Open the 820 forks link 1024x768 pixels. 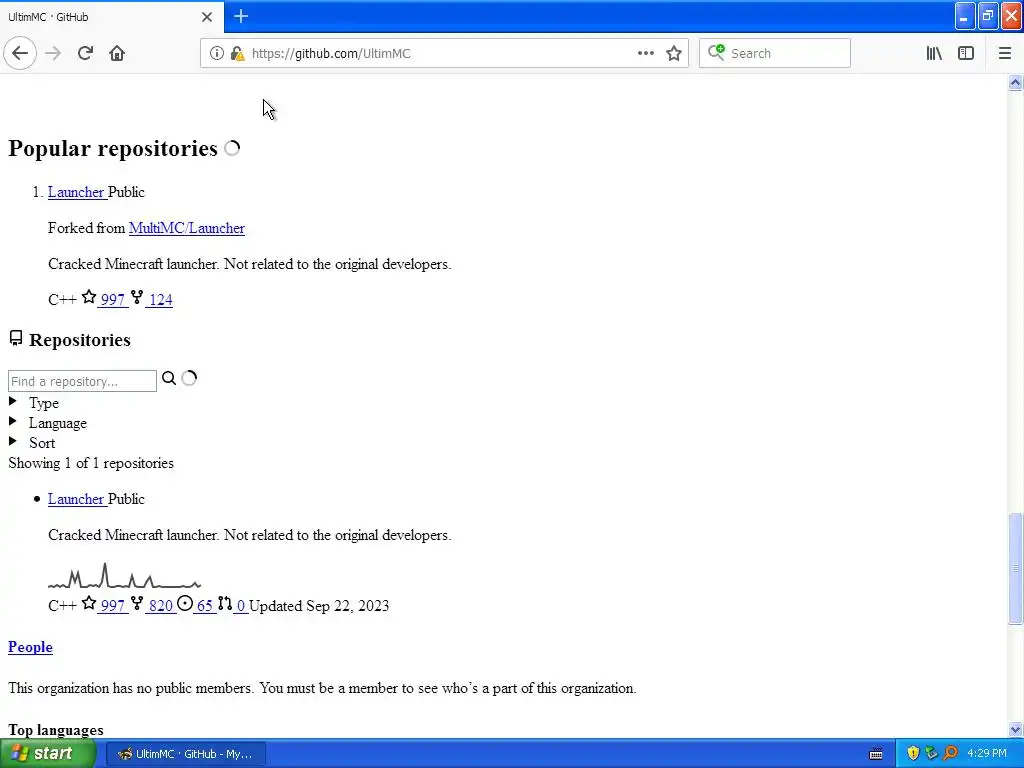click(x=160, y=605)
